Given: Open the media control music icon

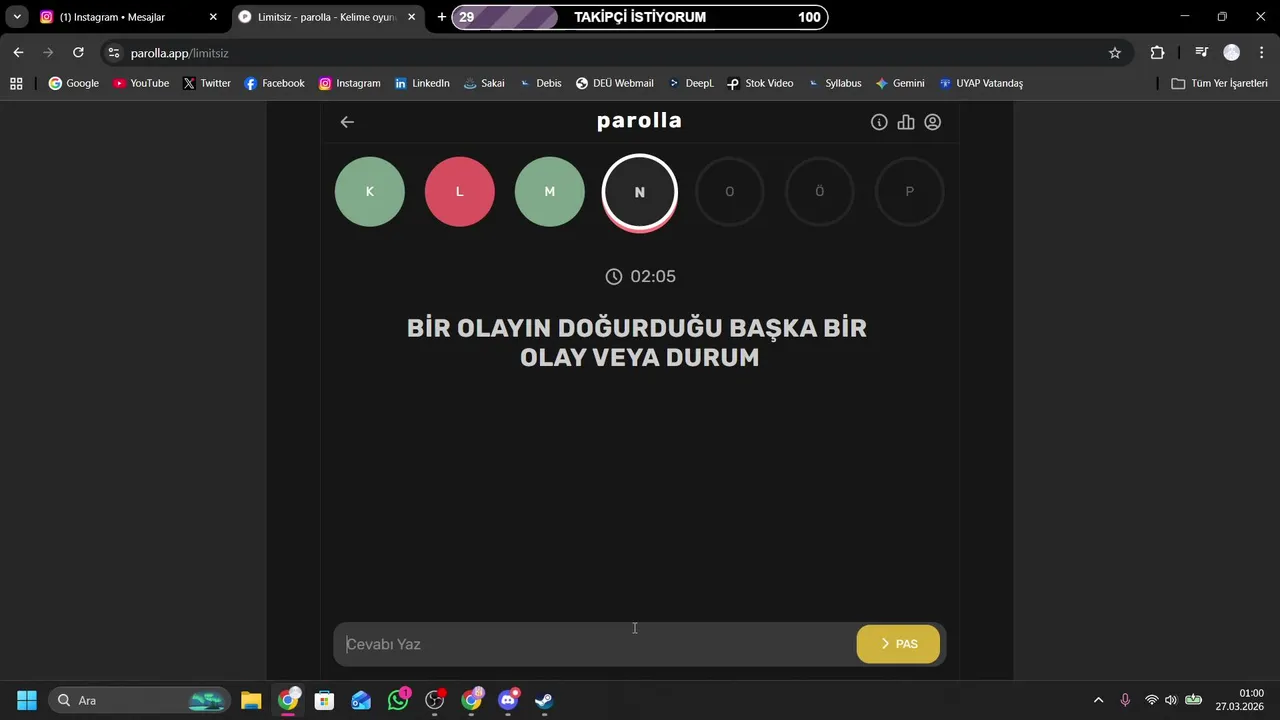Looking at the screenshot, I should pyautogui.click(x=1202, y=53).
